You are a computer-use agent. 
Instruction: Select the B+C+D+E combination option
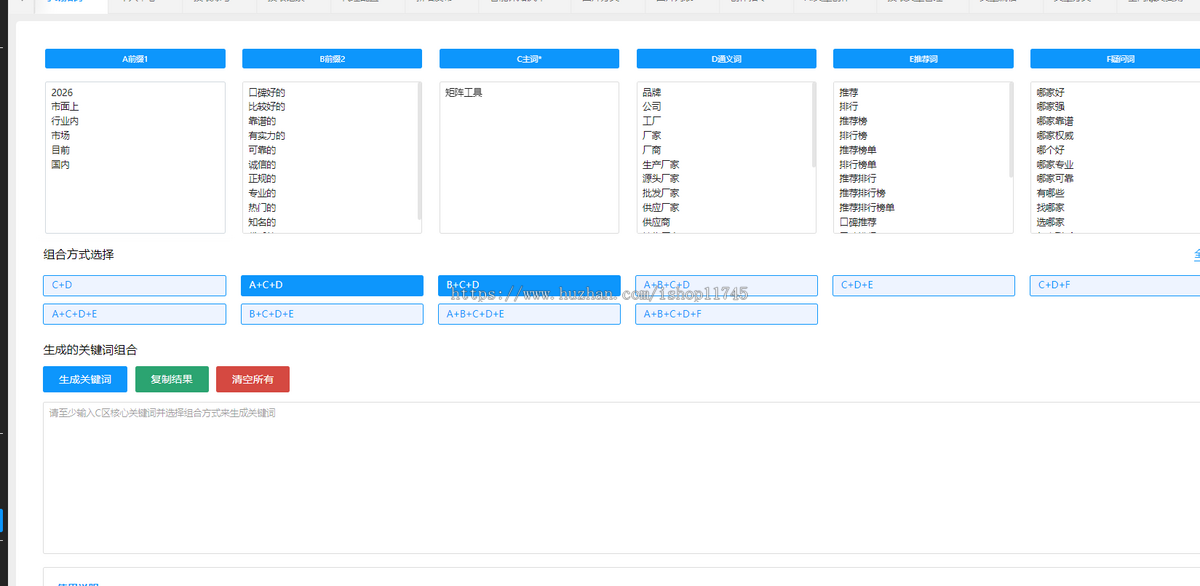point(332,314)
